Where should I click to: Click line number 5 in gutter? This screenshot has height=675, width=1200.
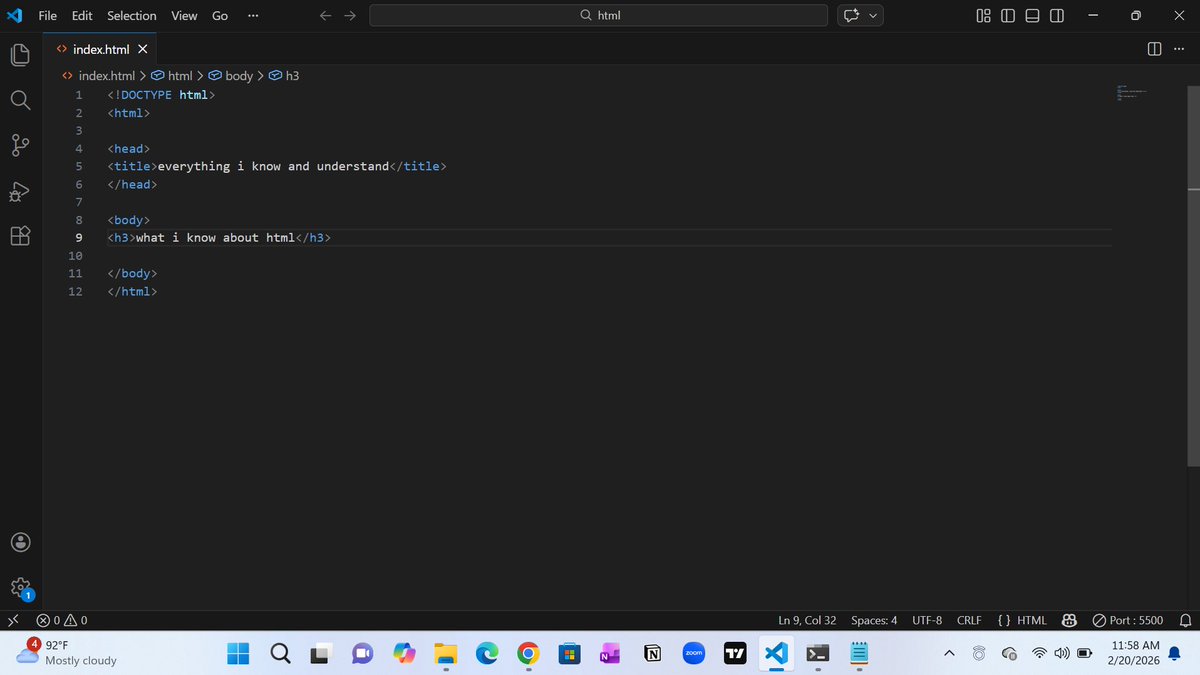click(x=79, y=166)
